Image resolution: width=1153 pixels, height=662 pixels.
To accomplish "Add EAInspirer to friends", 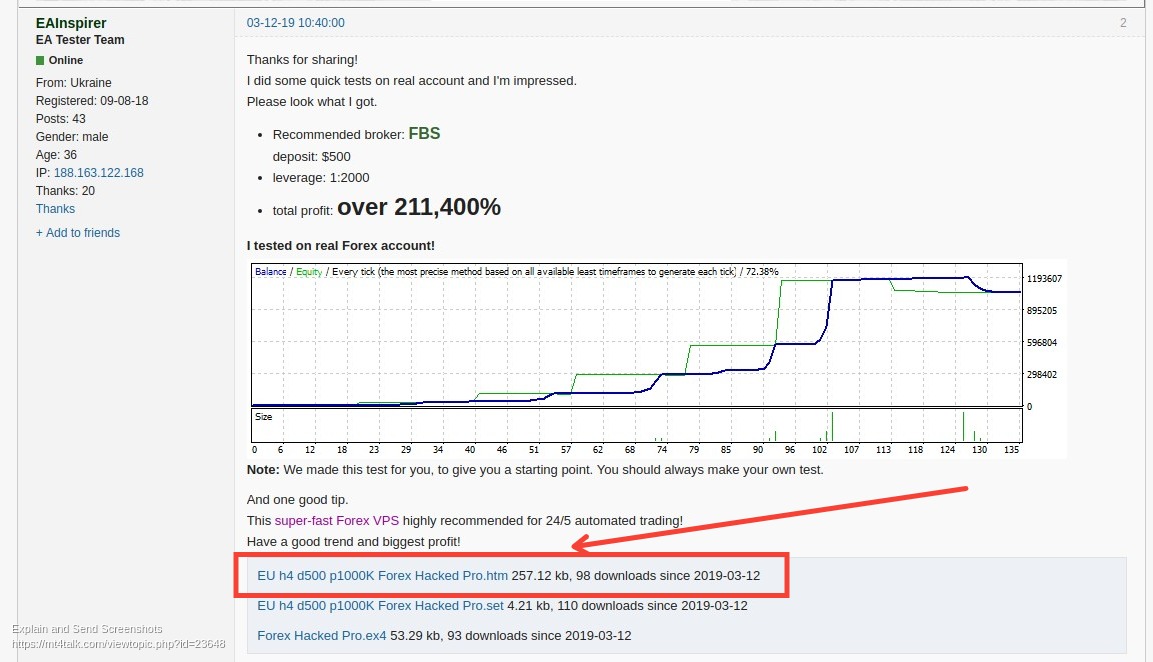I will click(78, 232).
